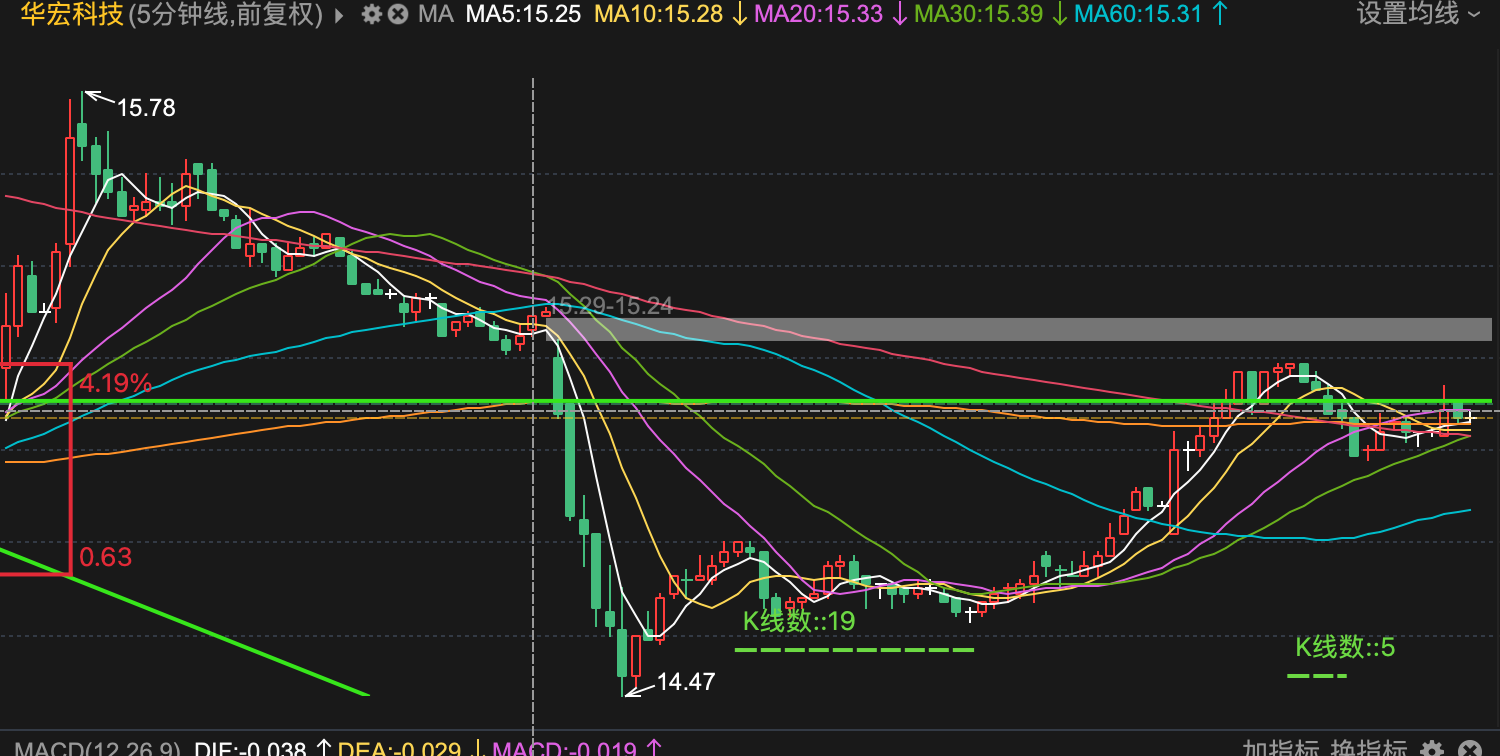Expand the triangle arrow beside 华宏科技 title
This screenshot has width=1500, height=756.
(338, 15)
